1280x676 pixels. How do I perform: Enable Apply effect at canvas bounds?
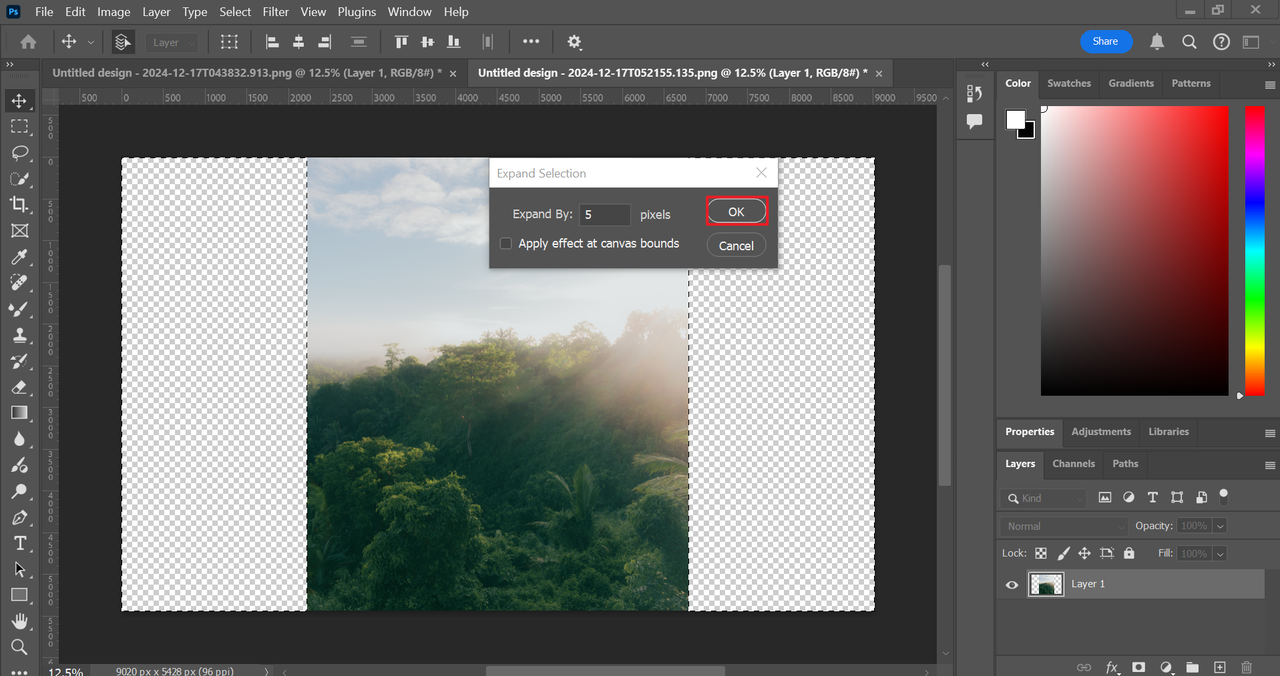click(x=506, y=243)
